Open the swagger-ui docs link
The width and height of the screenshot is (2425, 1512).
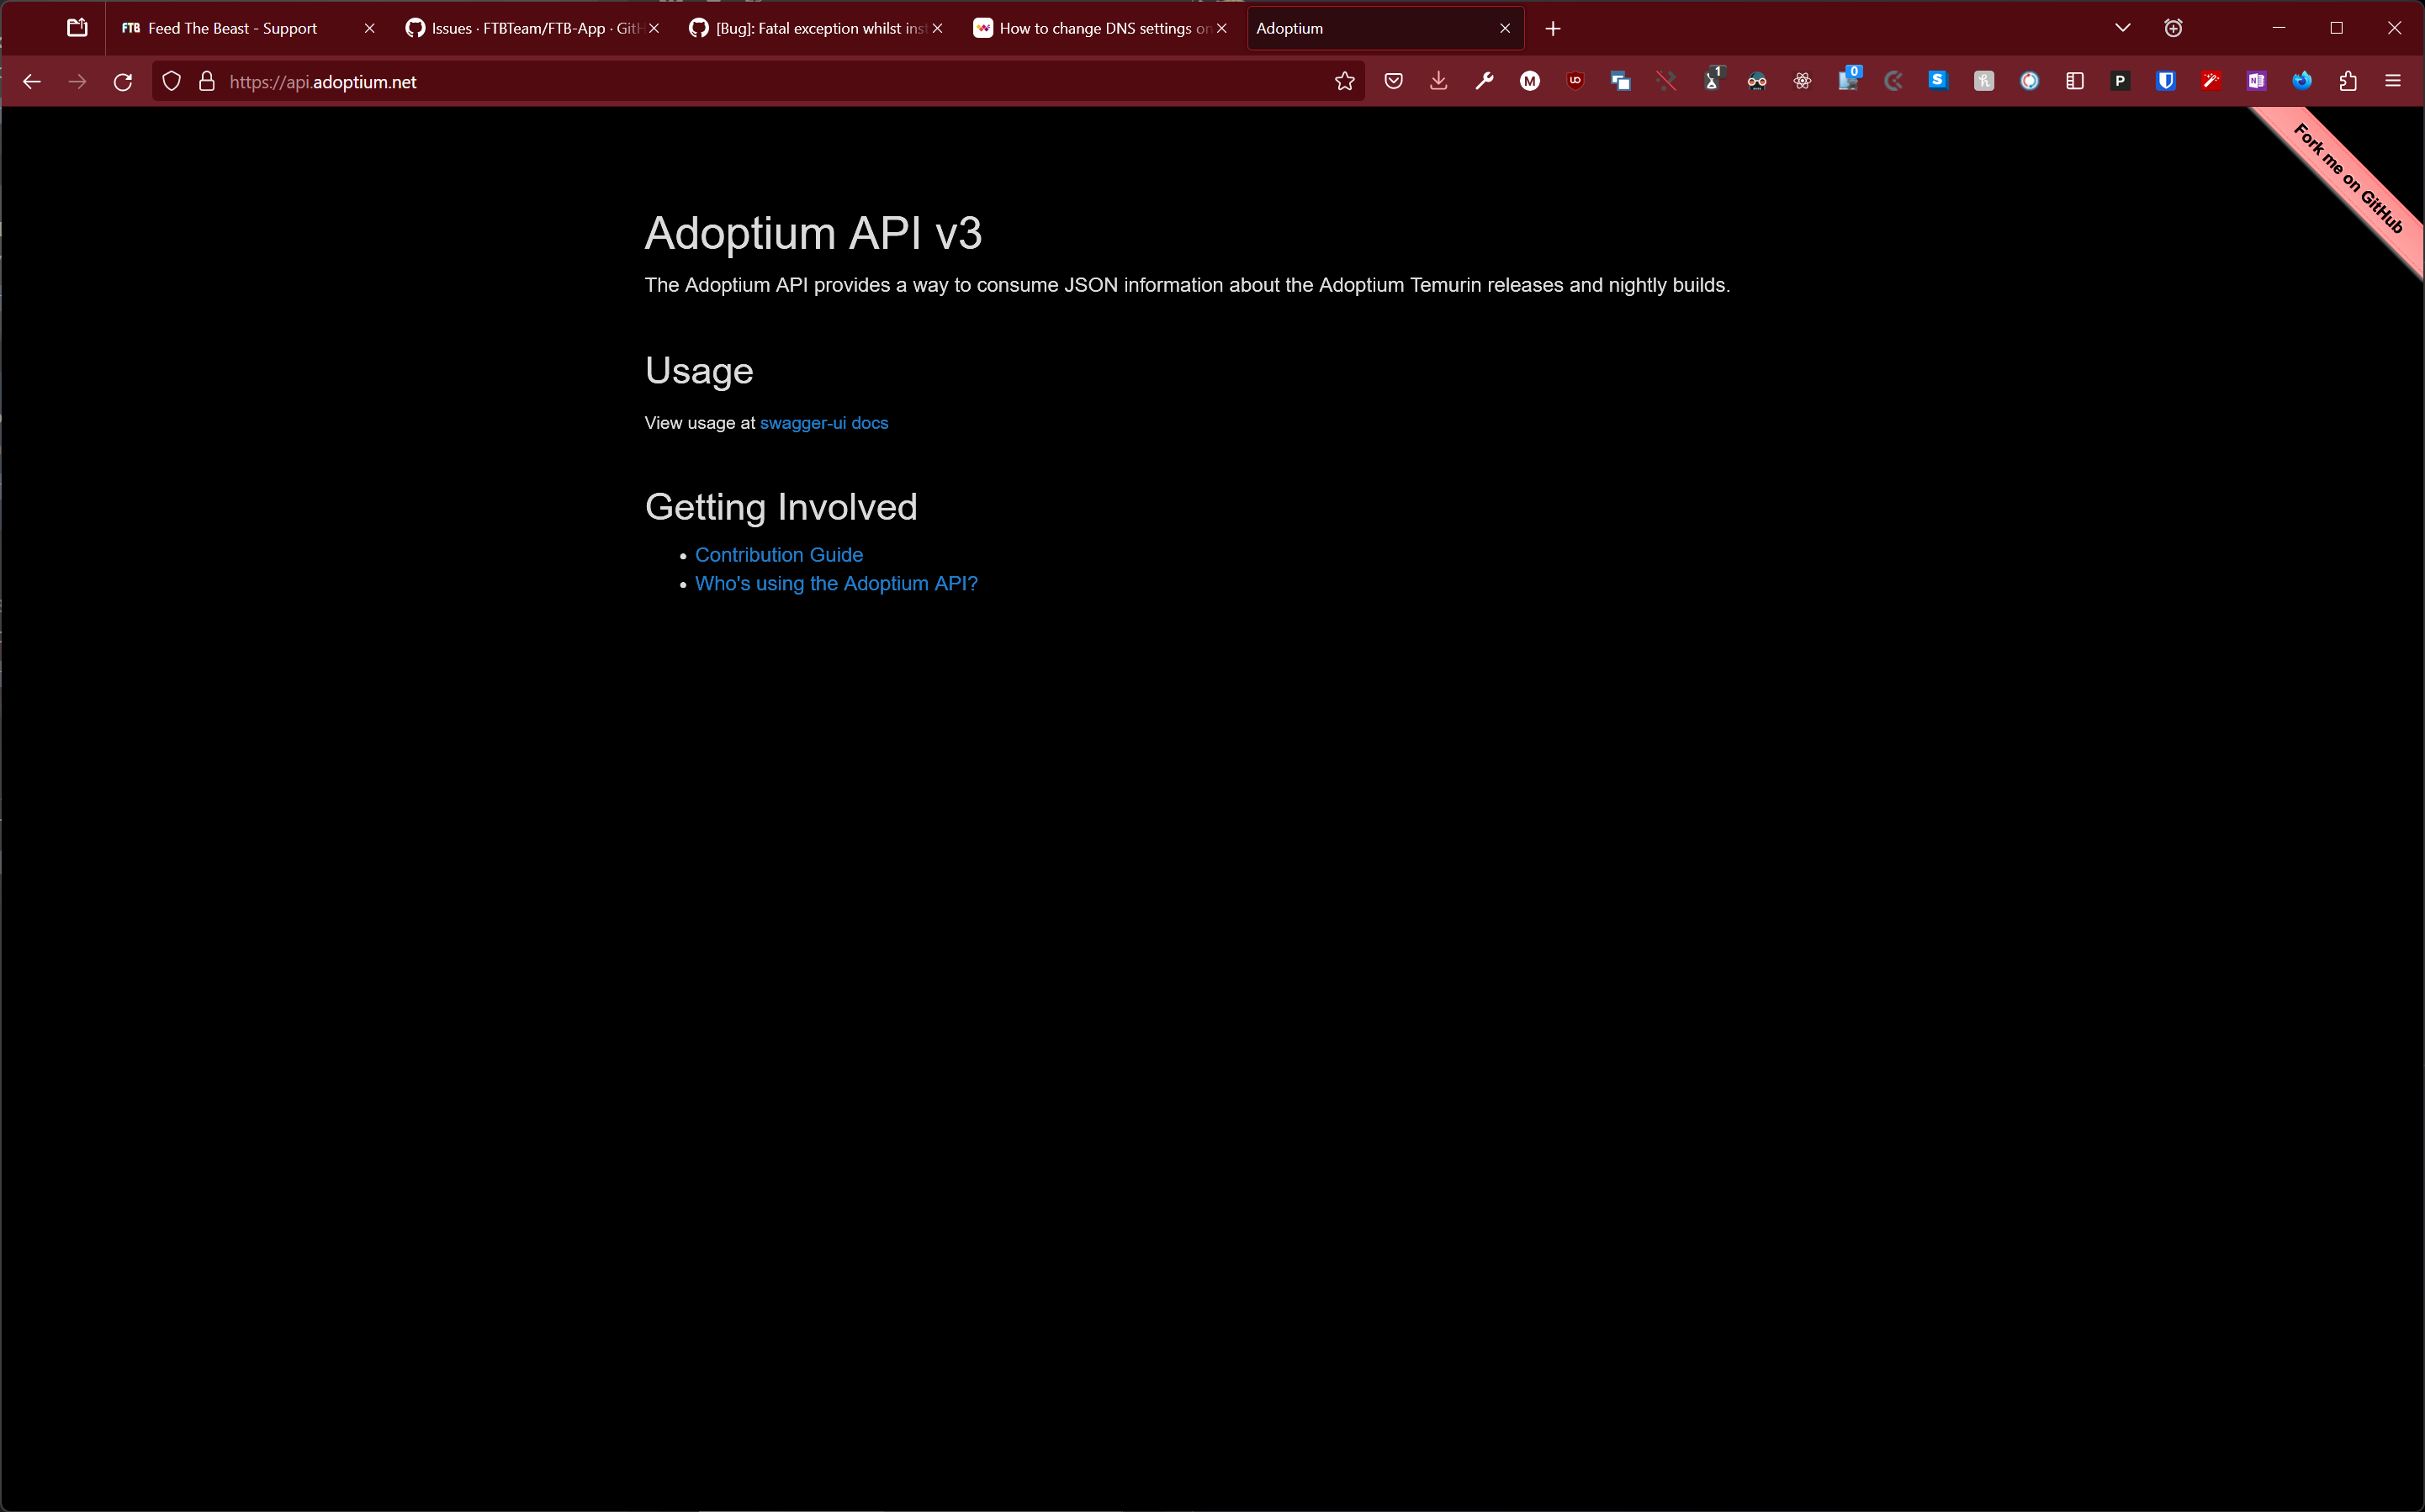click(x=823, y=422)
